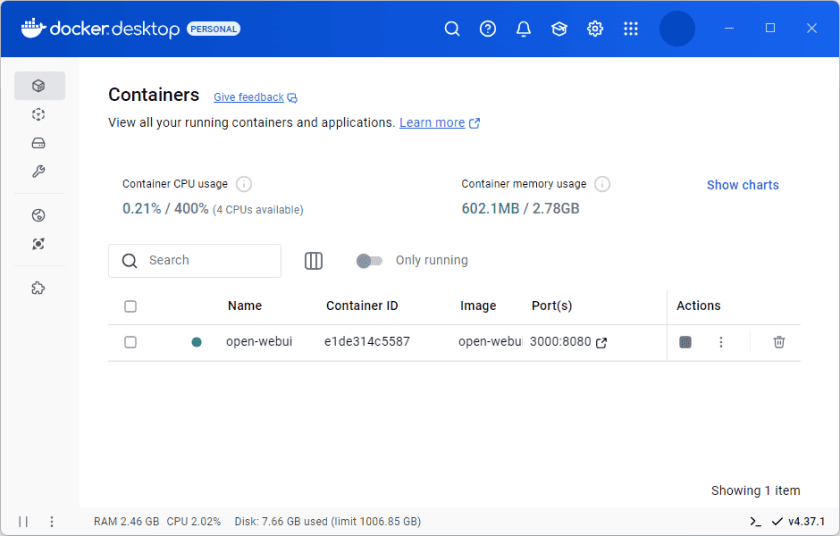The image size is (840, 536).
Task: Open the Images view in sidebar
Action: pyautogui.click(x=39, y=115)
